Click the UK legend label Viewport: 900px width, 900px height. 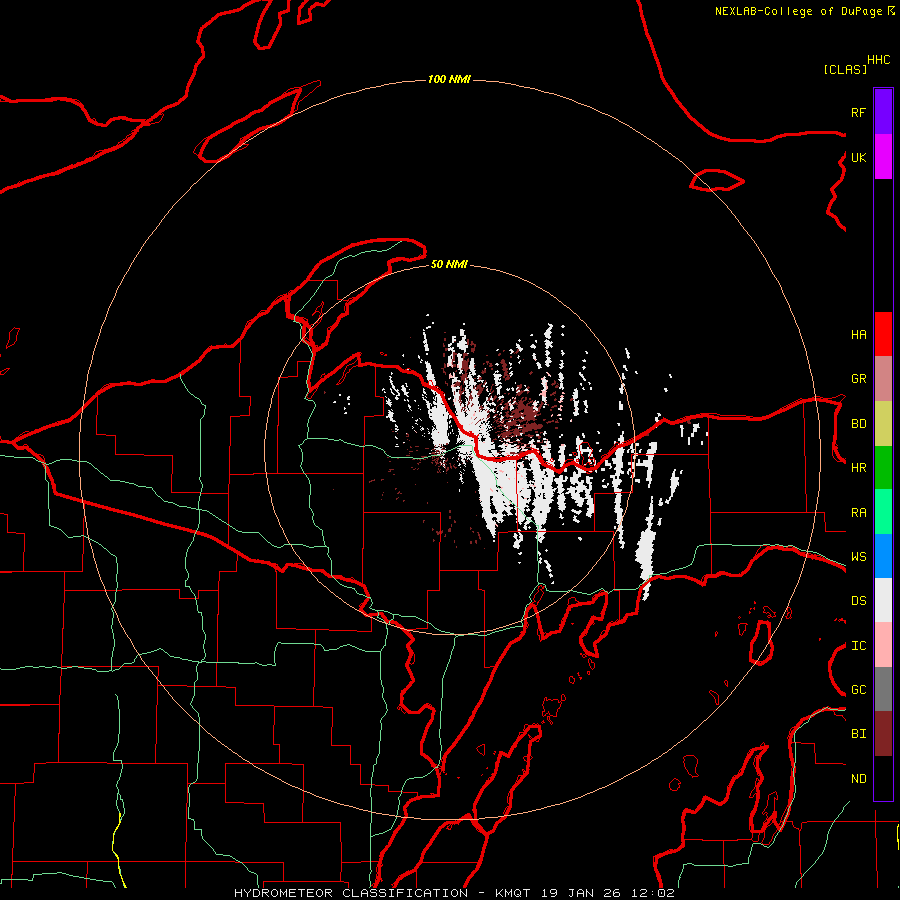pos(858,158)
